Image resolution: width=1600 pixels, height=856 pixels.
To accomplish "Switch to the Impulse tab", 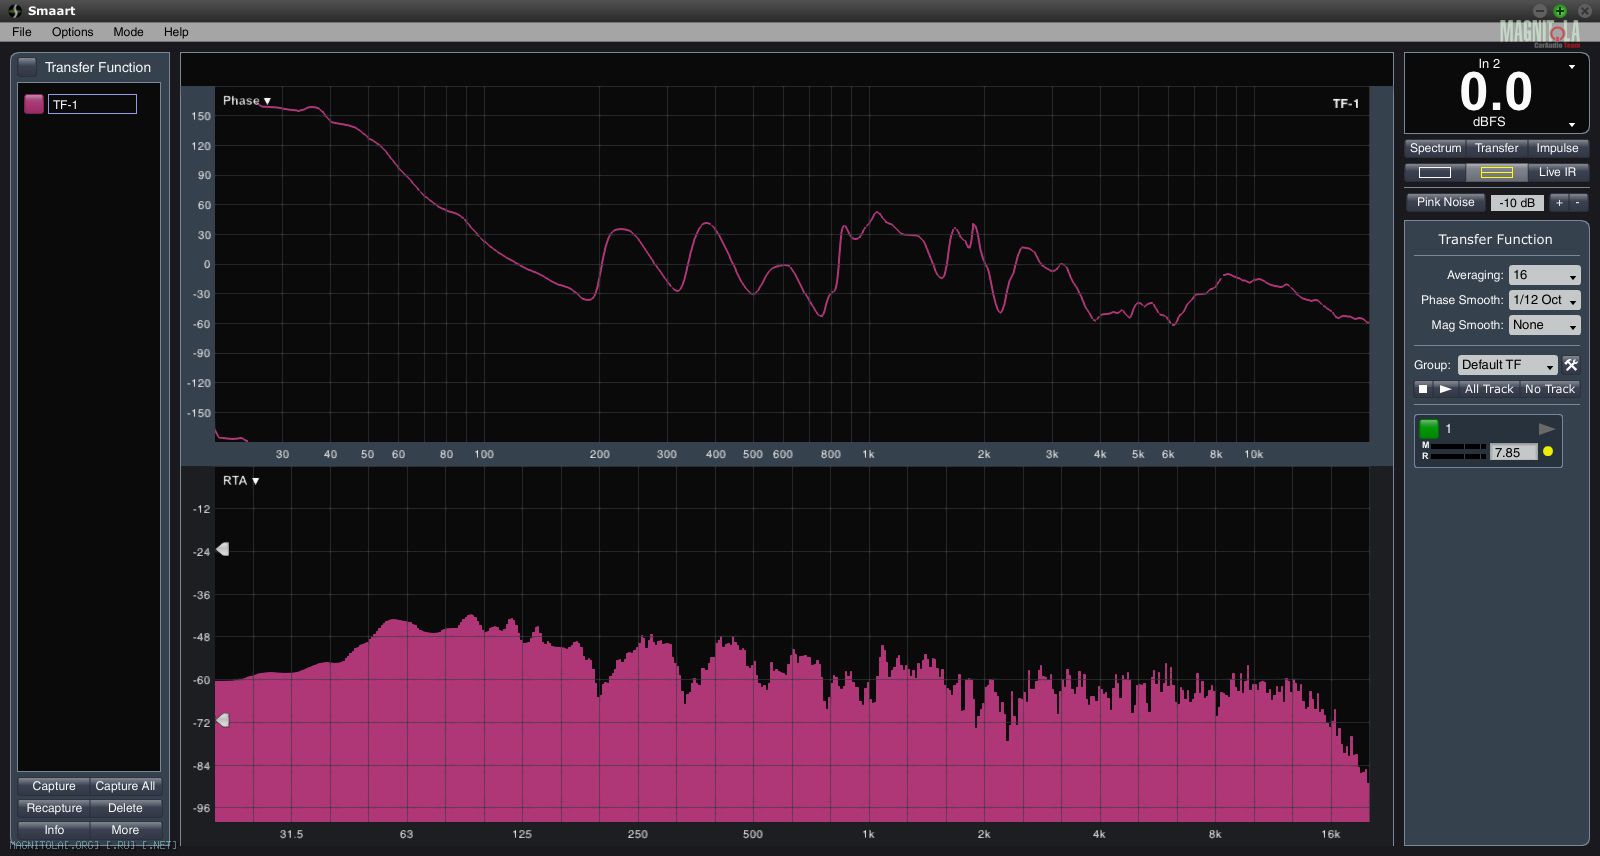I will click(1556, 148).
